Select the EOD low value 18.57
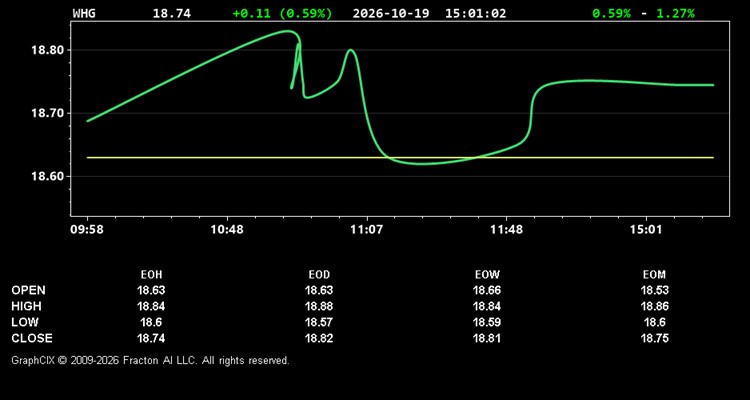Viewport: 750px width, 400px height. click(319, 322)
